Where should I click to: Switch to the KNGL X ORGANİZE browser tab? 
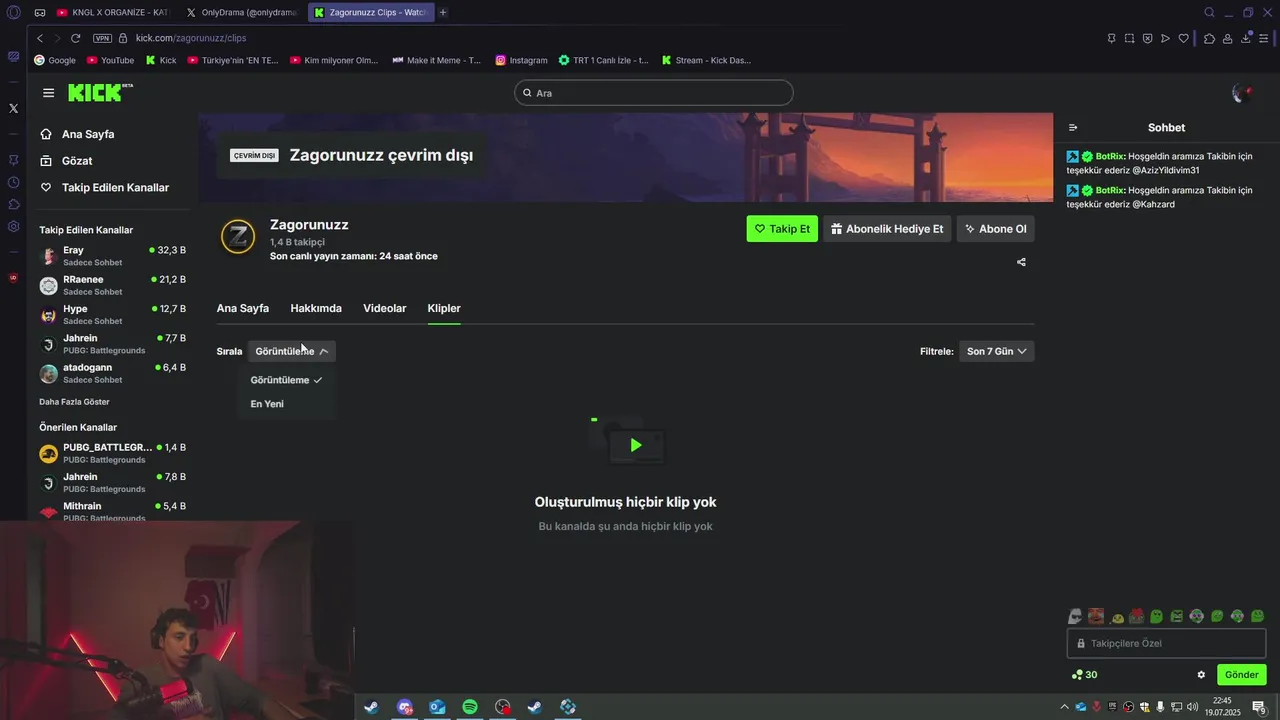click(113, 13)
